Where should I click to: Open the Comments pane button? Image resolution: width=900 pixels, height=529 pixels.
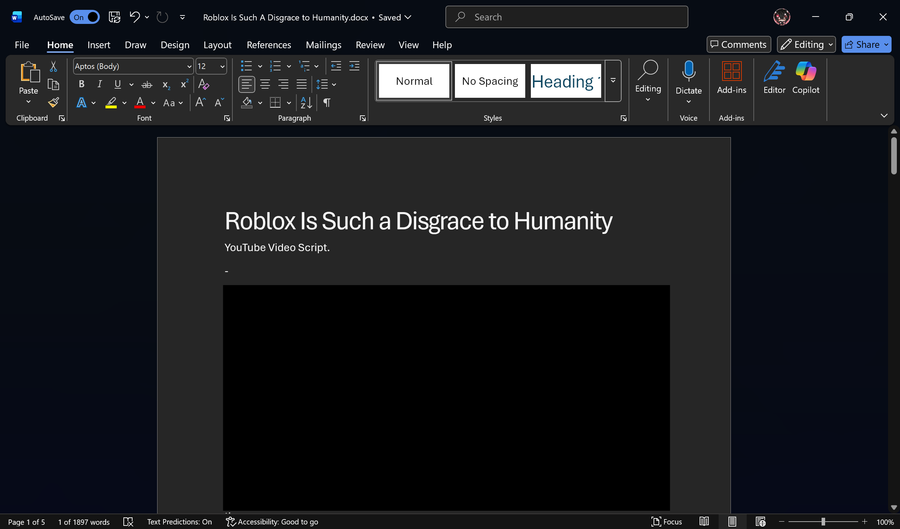(738, 44)
